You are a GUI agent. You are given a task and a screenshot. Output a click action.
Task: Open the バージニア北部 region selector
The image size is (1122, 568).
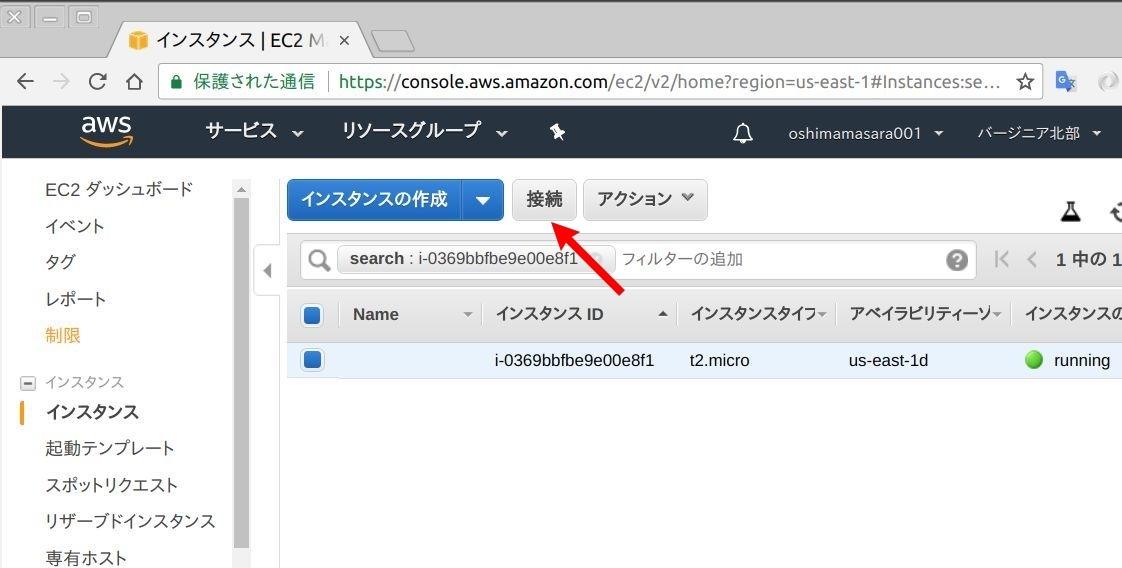tap(1039, 133)
